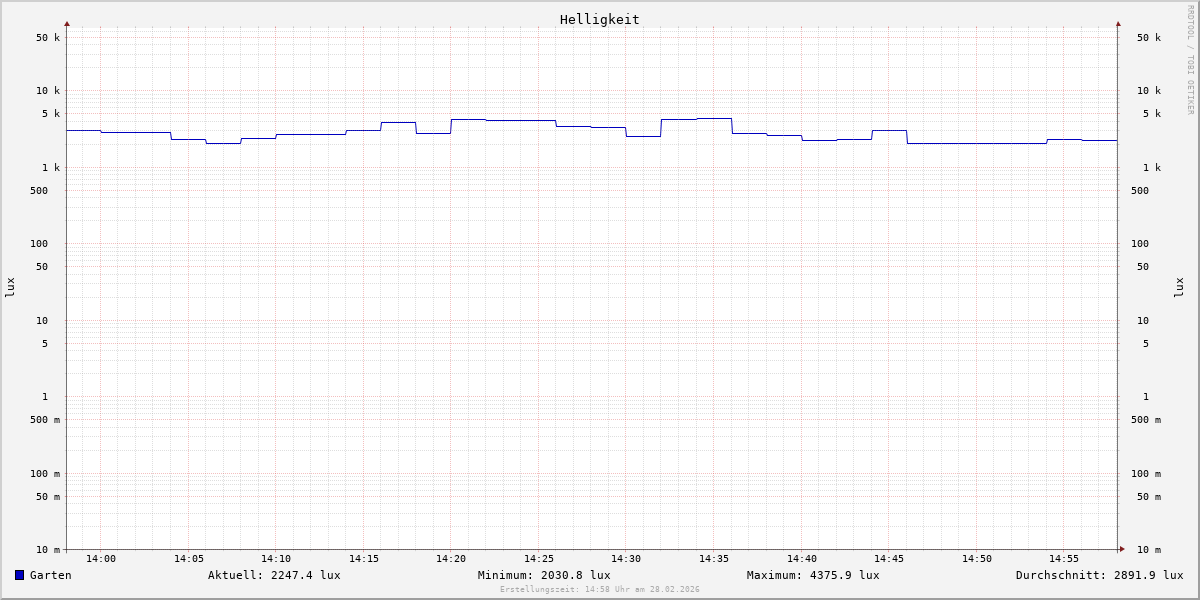The height and width of the screenshot is (600, 1200).
Task: Click the Durchschnitt 2891.9 lux value
Action: [1099, 575]
